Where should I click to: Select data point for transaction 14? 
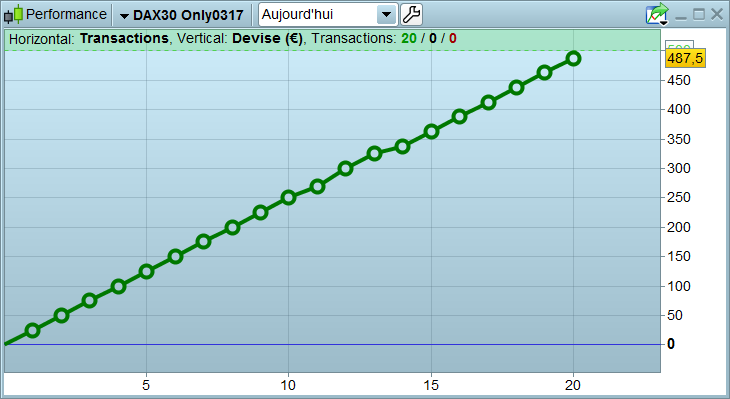[402, 147]
